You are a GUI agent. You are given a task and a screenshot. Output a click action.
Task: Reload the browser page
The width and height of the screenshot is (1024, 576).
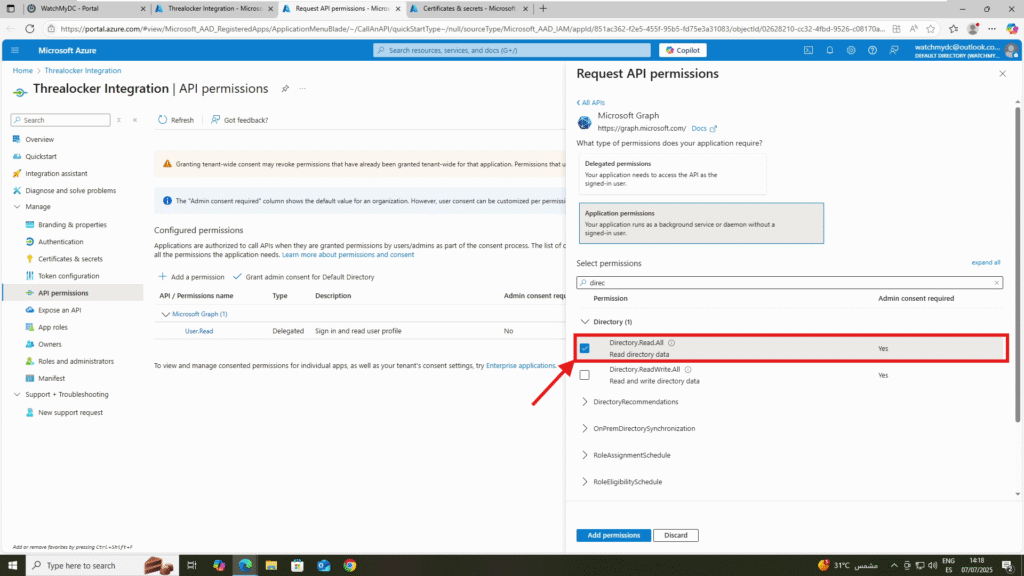[x=30, y=29]
